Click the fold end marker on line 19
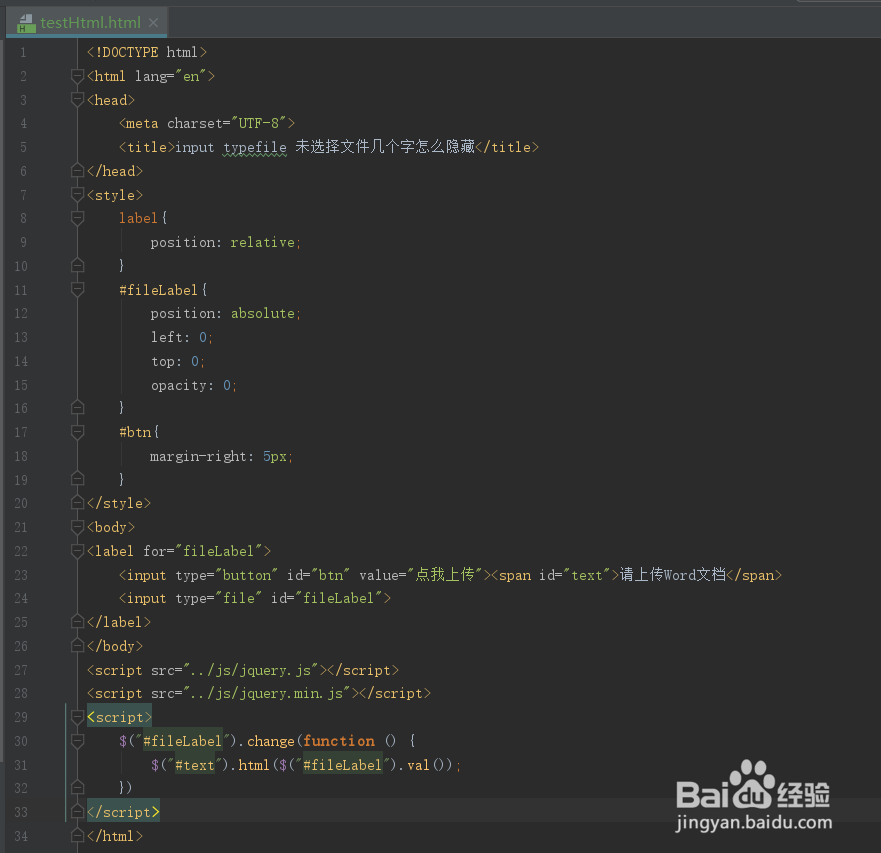Image resolution: width=881 pixels, height=853 pixels. coord(78,479)
